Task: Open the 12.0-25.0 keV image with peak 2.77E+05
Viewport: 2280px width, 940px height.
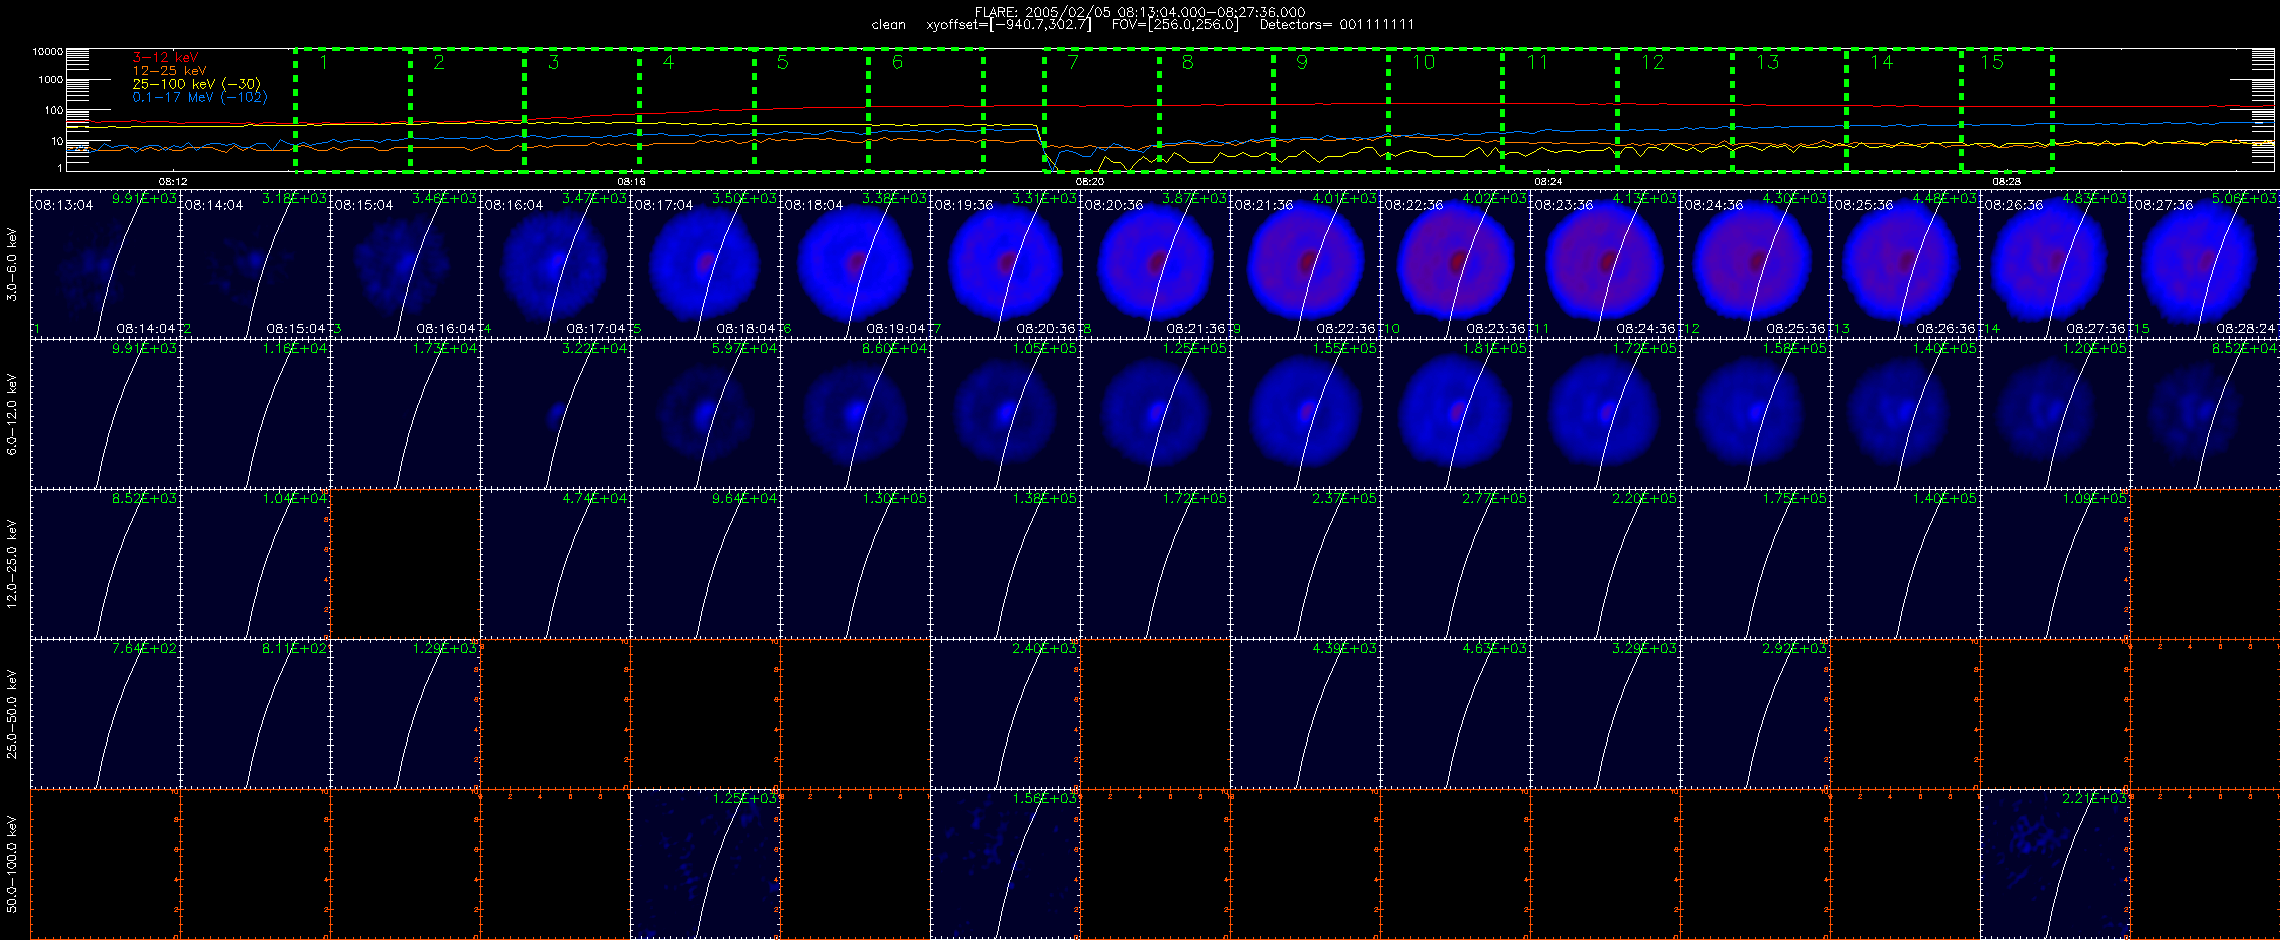Action: coord(1455,564)
